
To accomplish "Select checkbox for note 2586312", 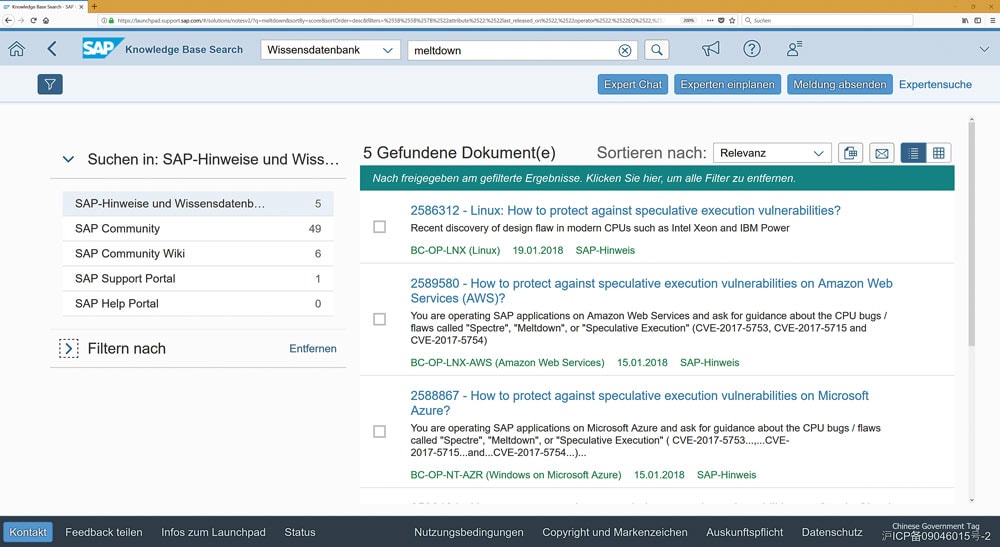I will [379, 227].
